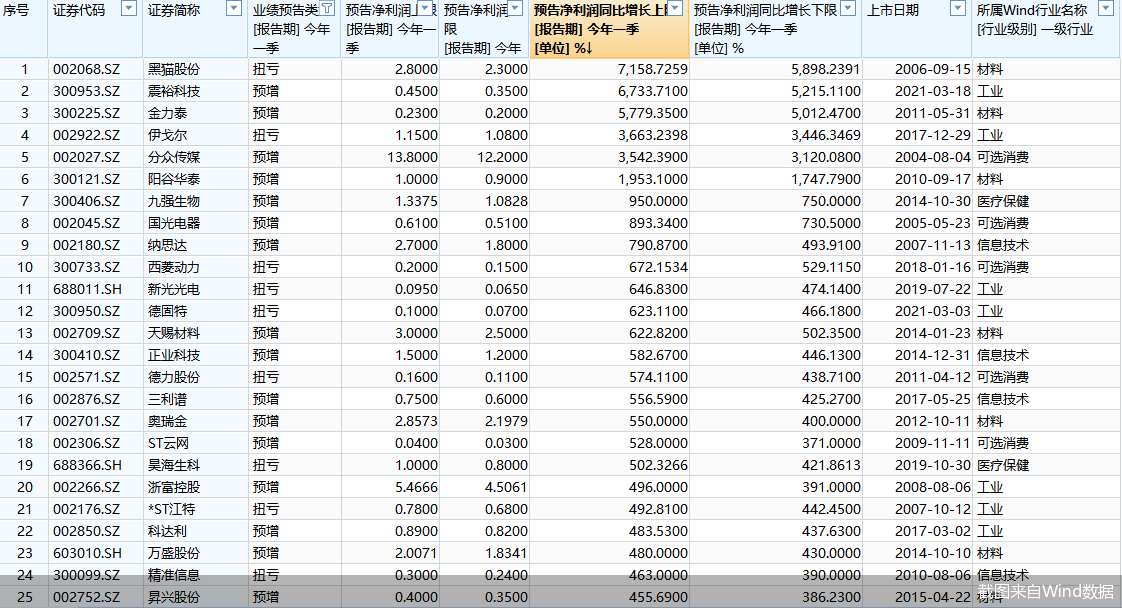Click the active filter icon on 业绩预告类型

[x=327, y=9]
